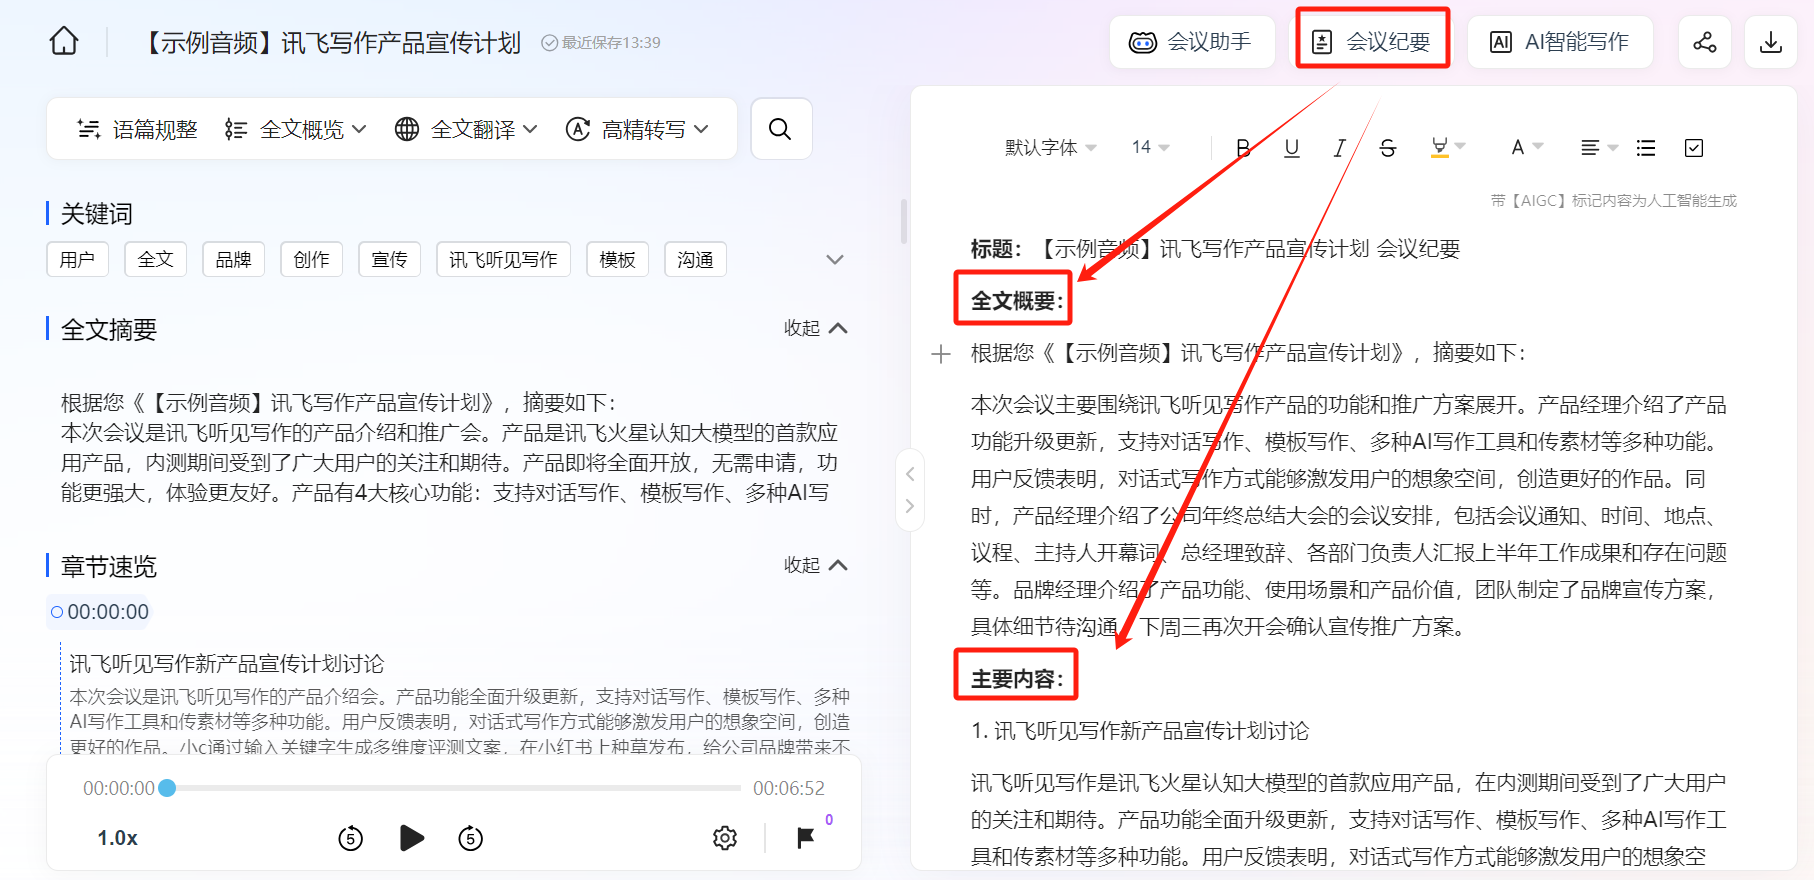Insert a bulleted list

[x=1646, y=148]
